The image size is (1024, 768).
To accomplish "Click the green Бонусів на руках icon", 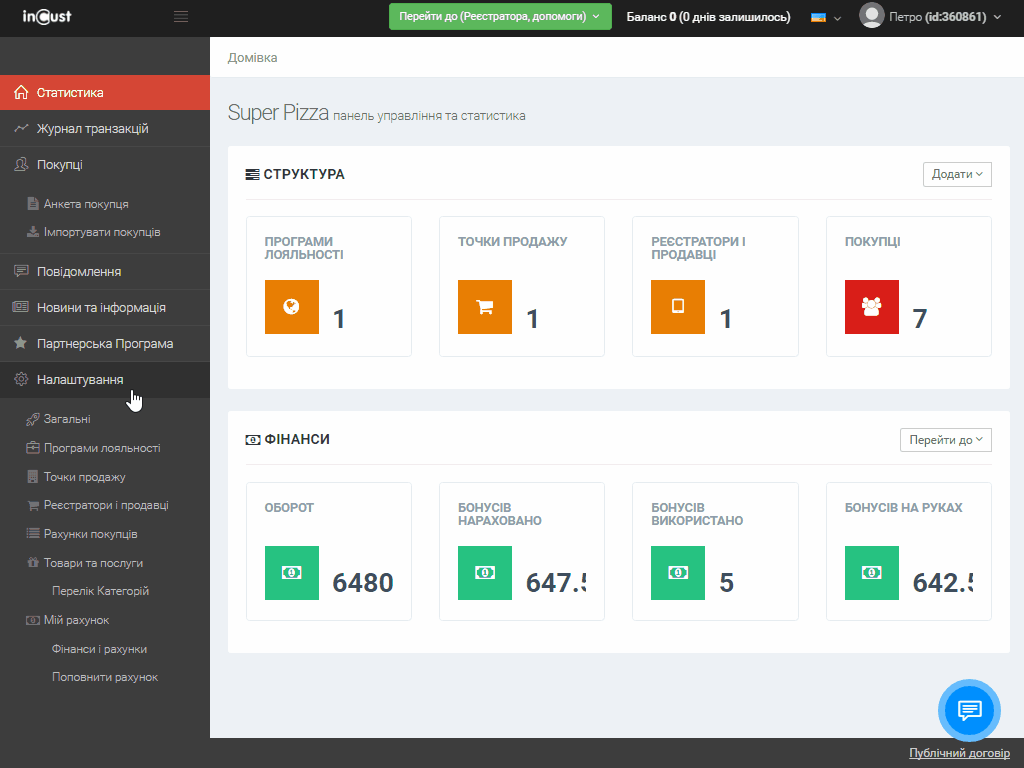I will [x=871, y=573].
